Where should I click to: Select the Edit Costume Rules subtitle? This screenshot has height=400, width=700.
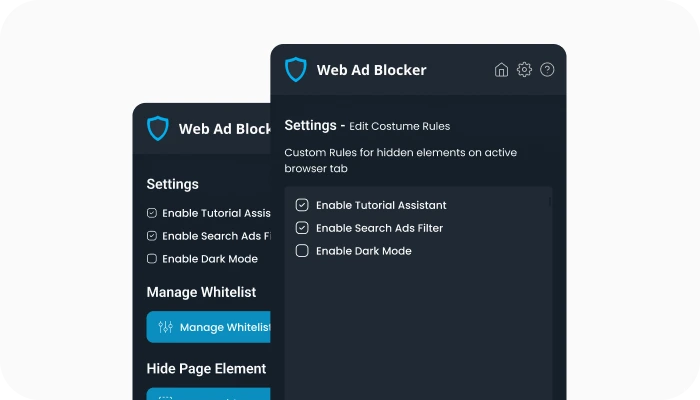399,126
